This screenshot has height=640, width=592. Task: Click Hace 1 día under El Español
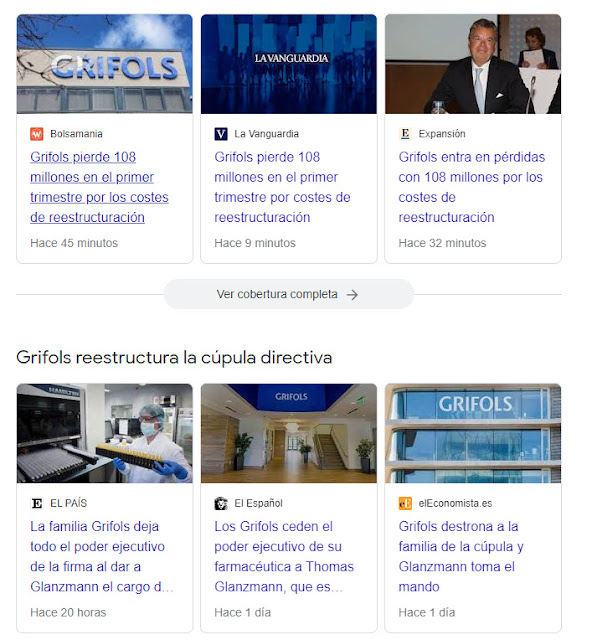[243, 613]
